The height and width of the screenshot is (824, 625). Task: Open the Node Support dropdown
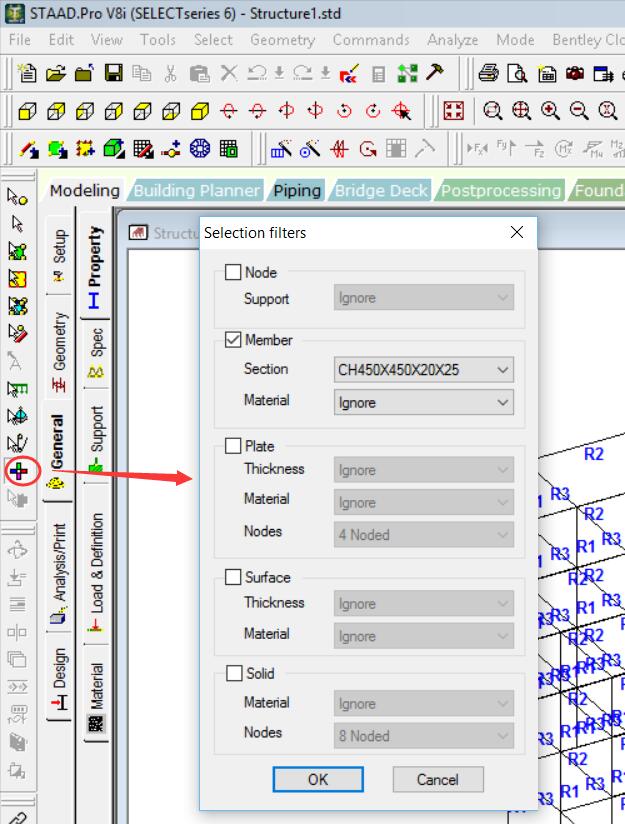pyautogui.click(x=424, y=297)
